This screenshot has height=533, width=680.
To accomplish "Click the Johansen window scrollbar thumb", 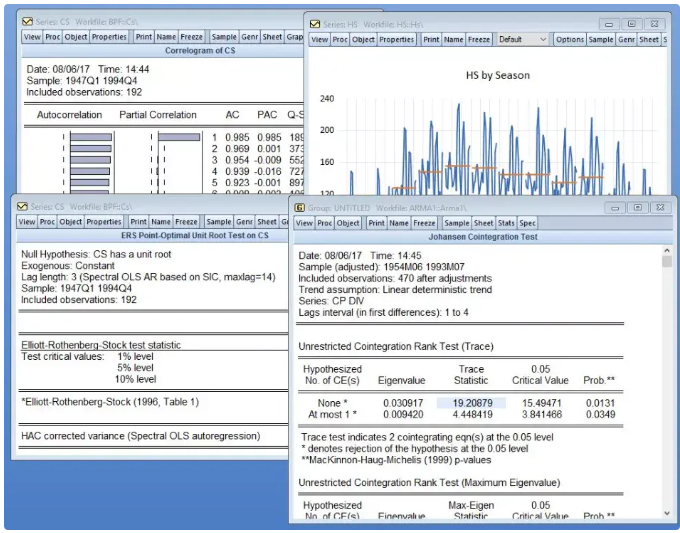I will (x=667, y=262).
